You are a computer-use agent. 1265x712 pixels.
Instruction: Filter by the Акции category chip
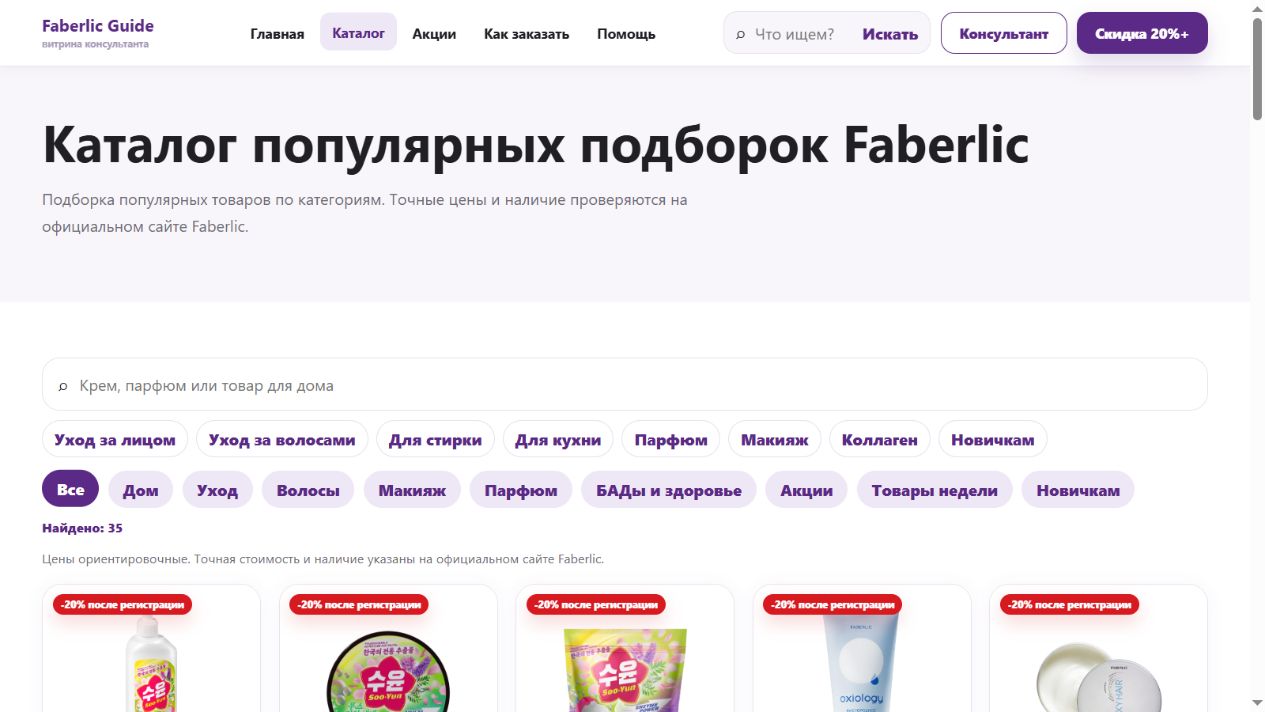click(807, 490)
